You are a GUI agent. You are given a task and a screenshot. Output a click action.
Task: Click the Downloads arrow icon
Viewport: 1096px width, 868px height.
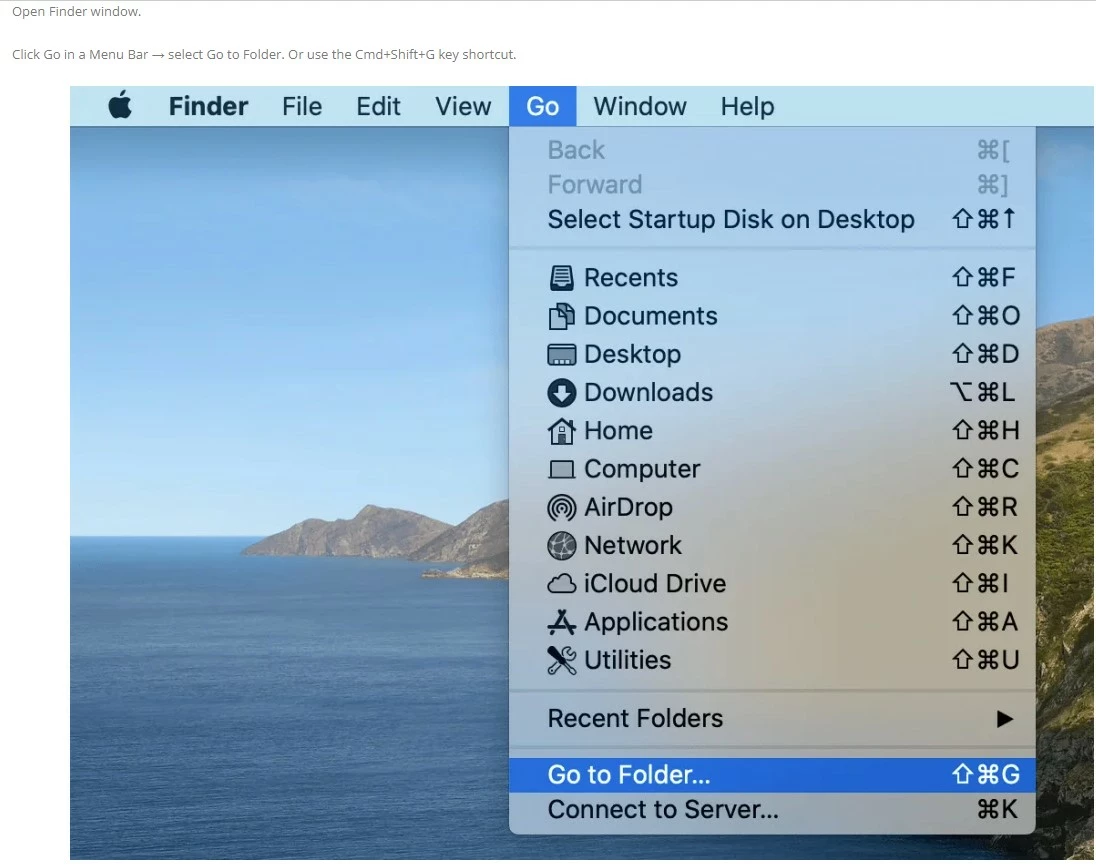(x=561, y=393)
